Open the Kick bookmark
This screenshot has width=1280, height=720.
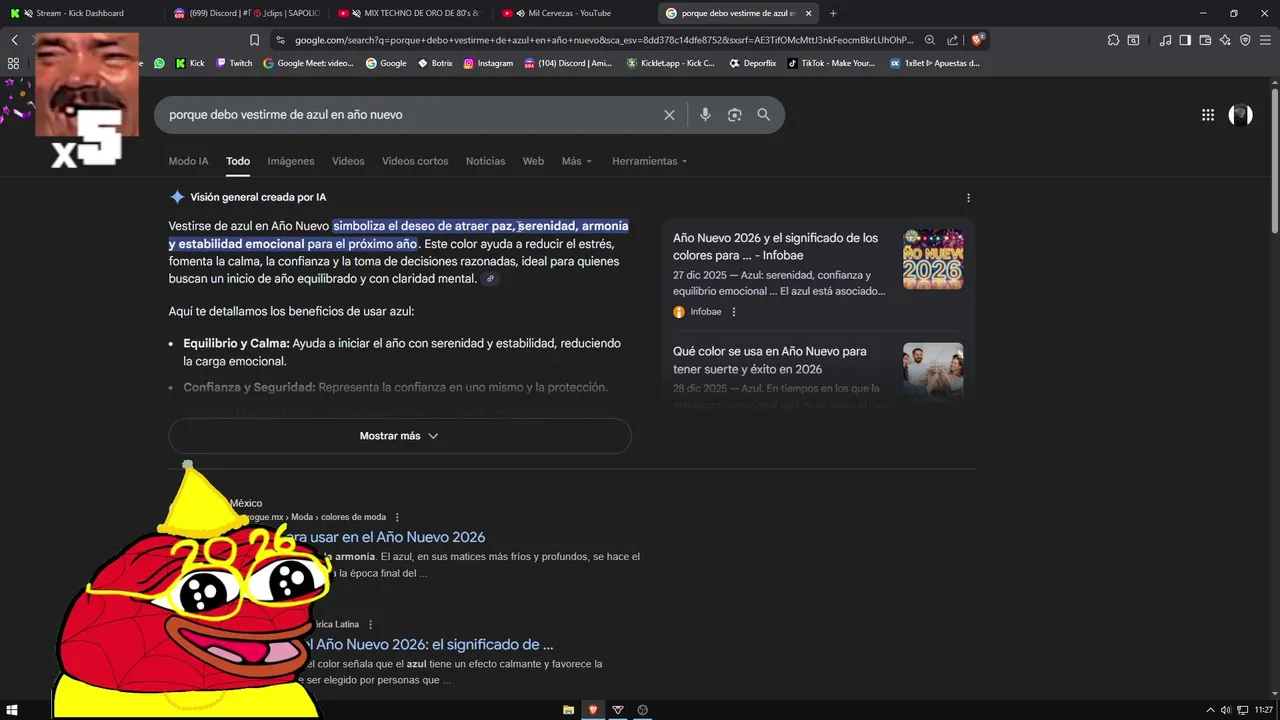point(190,63)
